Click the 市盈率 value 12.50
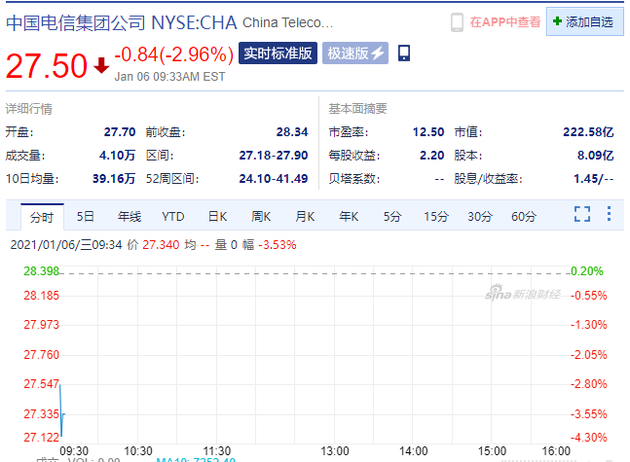The width and height of the screenshot is (630, 462). pos(428,132)
